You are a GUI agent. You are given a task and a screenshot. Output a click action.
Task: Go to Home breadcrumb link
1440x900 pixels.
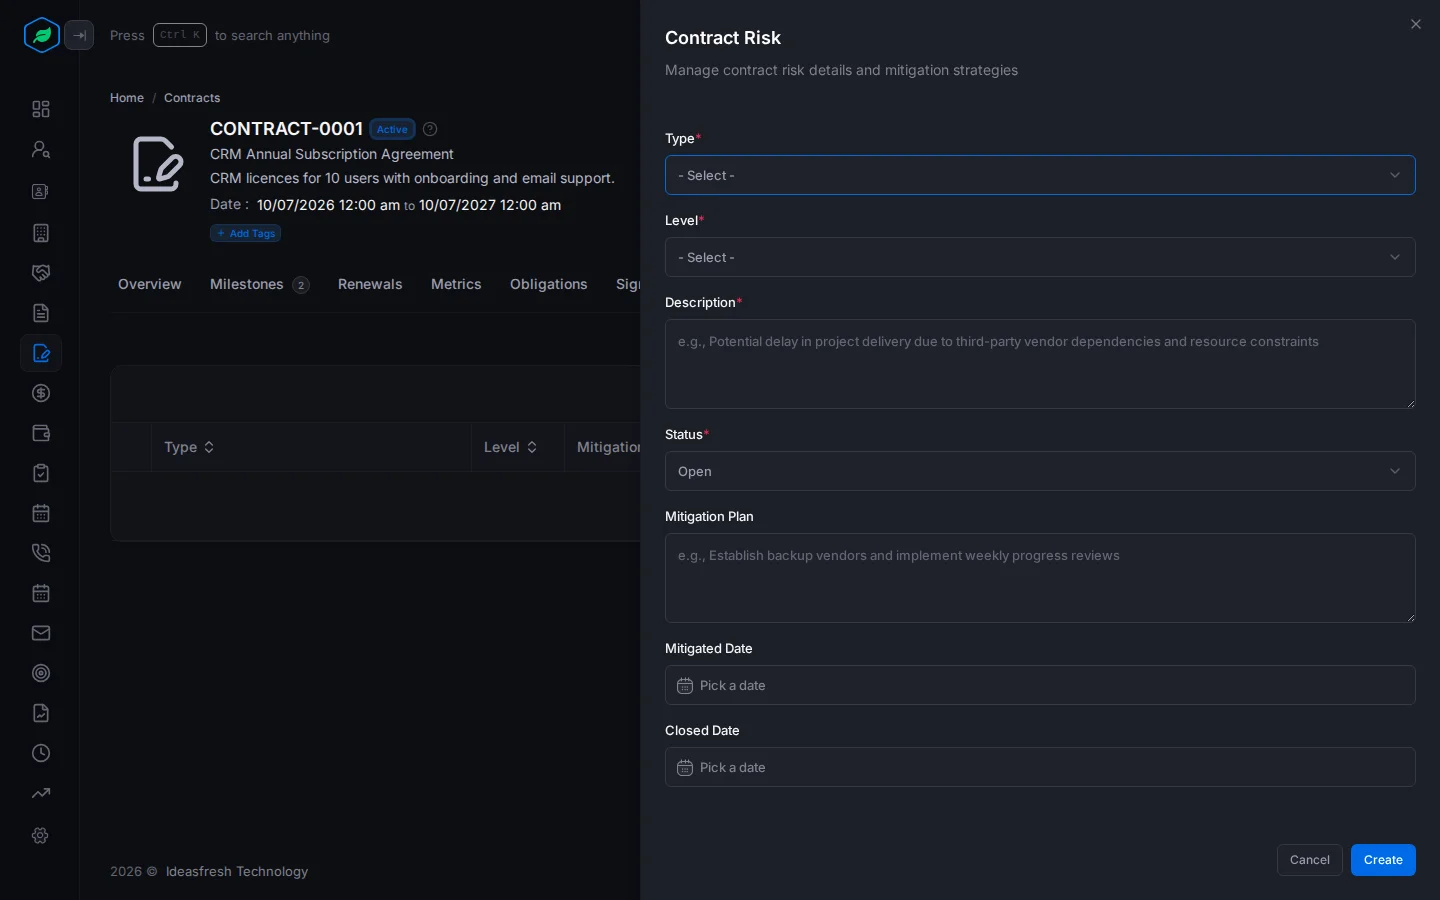click(127, 98)
